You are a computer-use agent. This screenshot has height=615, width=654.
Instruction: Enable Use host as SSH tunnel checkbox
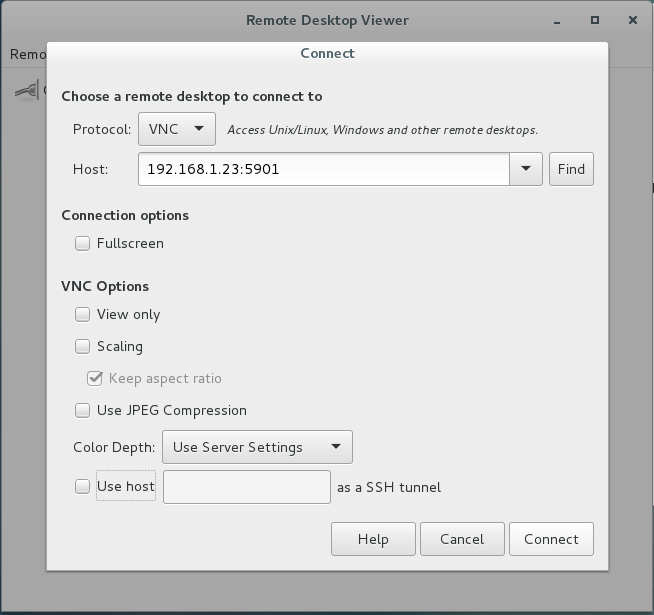[x=82, y=486]
